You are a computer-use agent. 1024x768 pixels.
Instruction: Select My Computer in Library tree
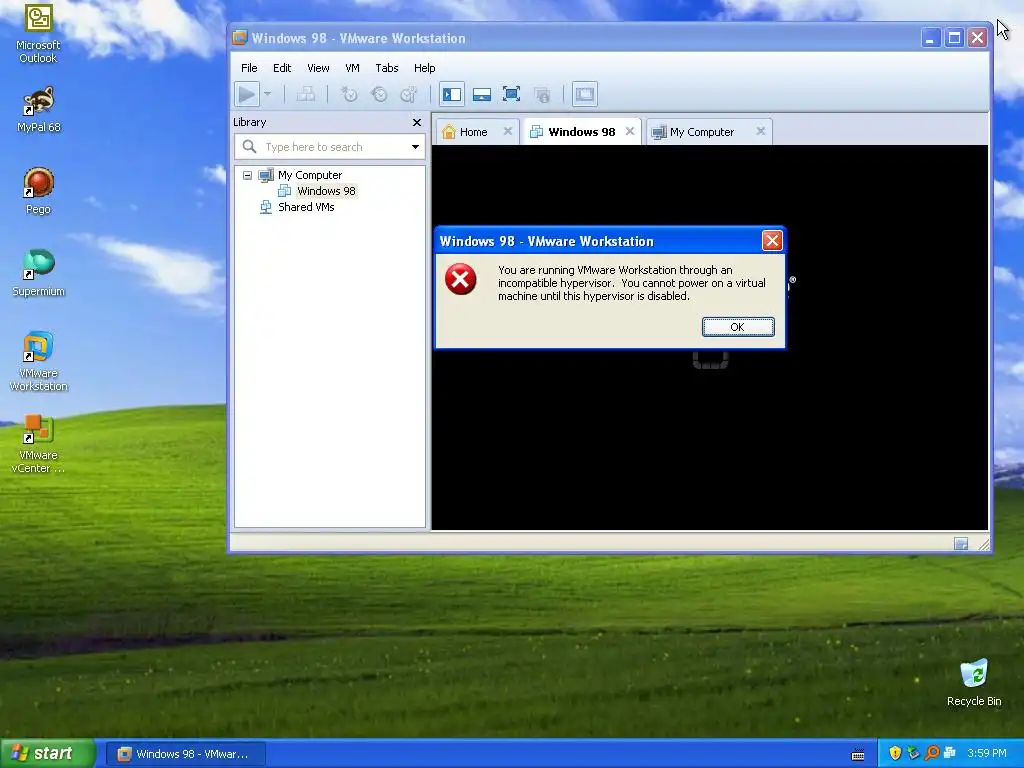click(310, 175)
